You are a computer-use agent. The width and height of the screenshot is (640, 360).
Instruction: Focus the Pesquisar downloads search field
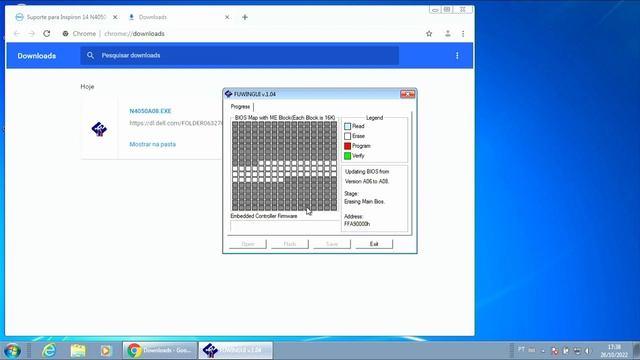239,55
